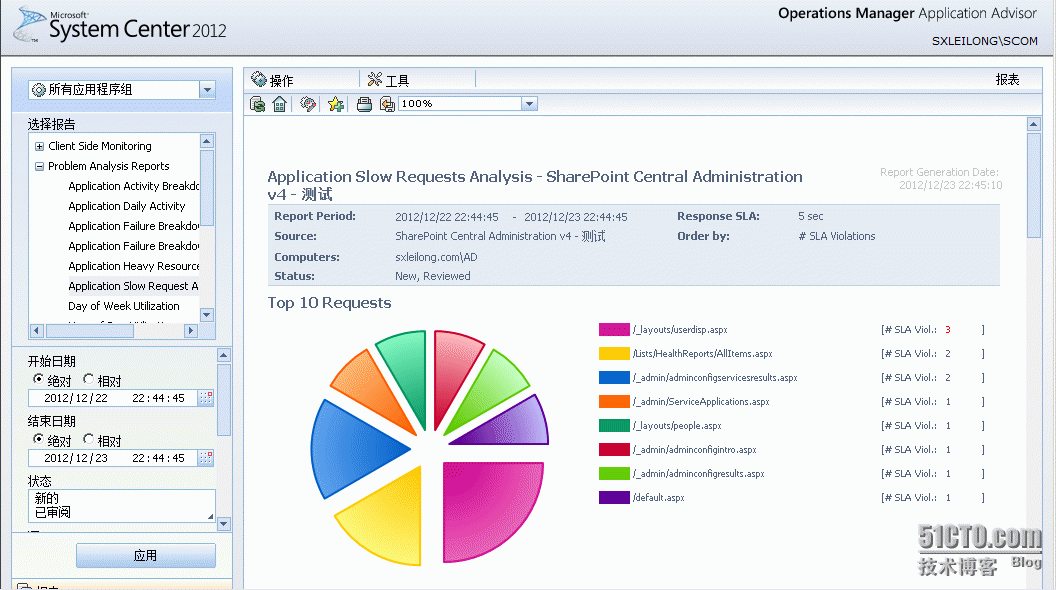The height and width of the screenshot is (590, 1056).
Task: Click the end date input field
Action: pyautogui.click(x=113, y=458)
